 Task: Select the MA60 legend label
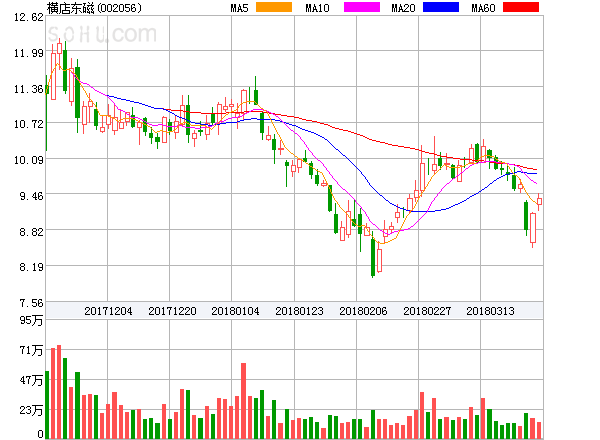click(483, 8)
